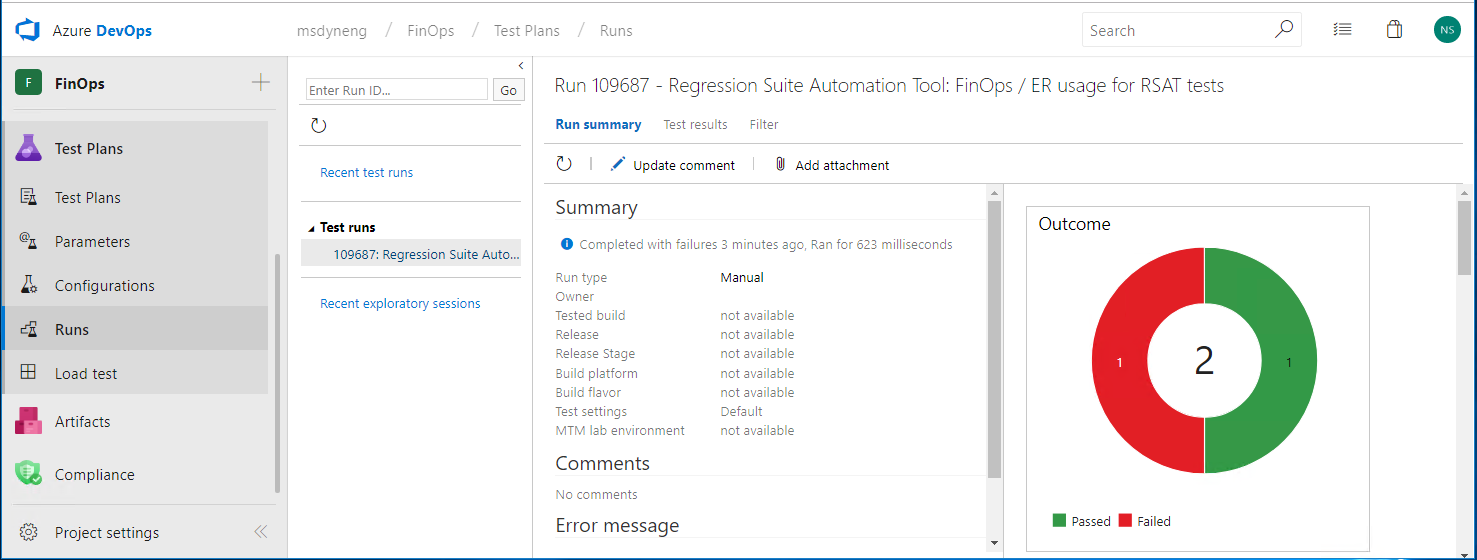Collapse the sidebar with double-chevron icon
The image size is (1477, 560).
[x=260, y=532]
